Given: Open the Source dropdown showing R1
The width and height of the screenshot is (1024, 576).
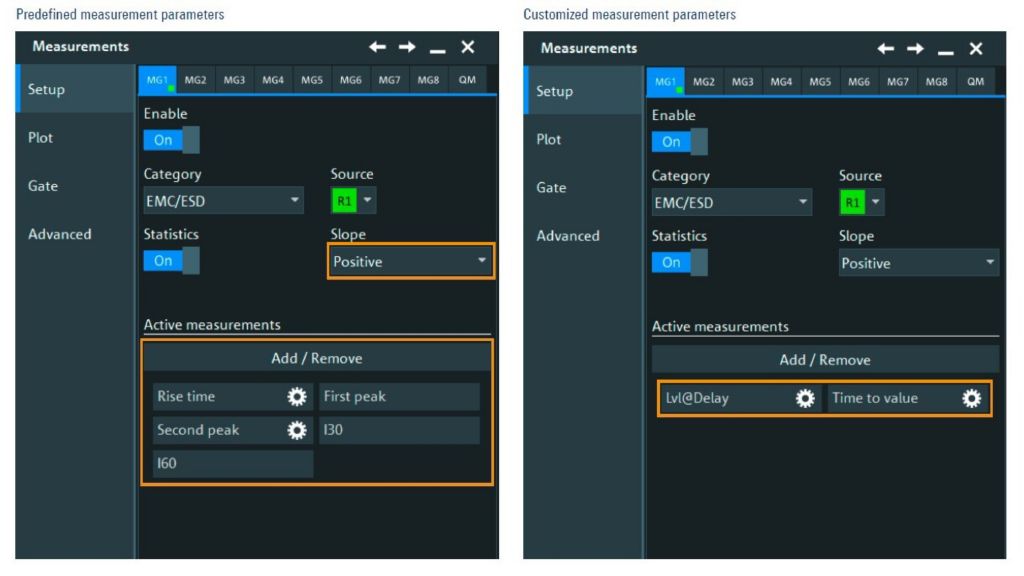Looking at the screenshot, I should [x=355, y=200].
